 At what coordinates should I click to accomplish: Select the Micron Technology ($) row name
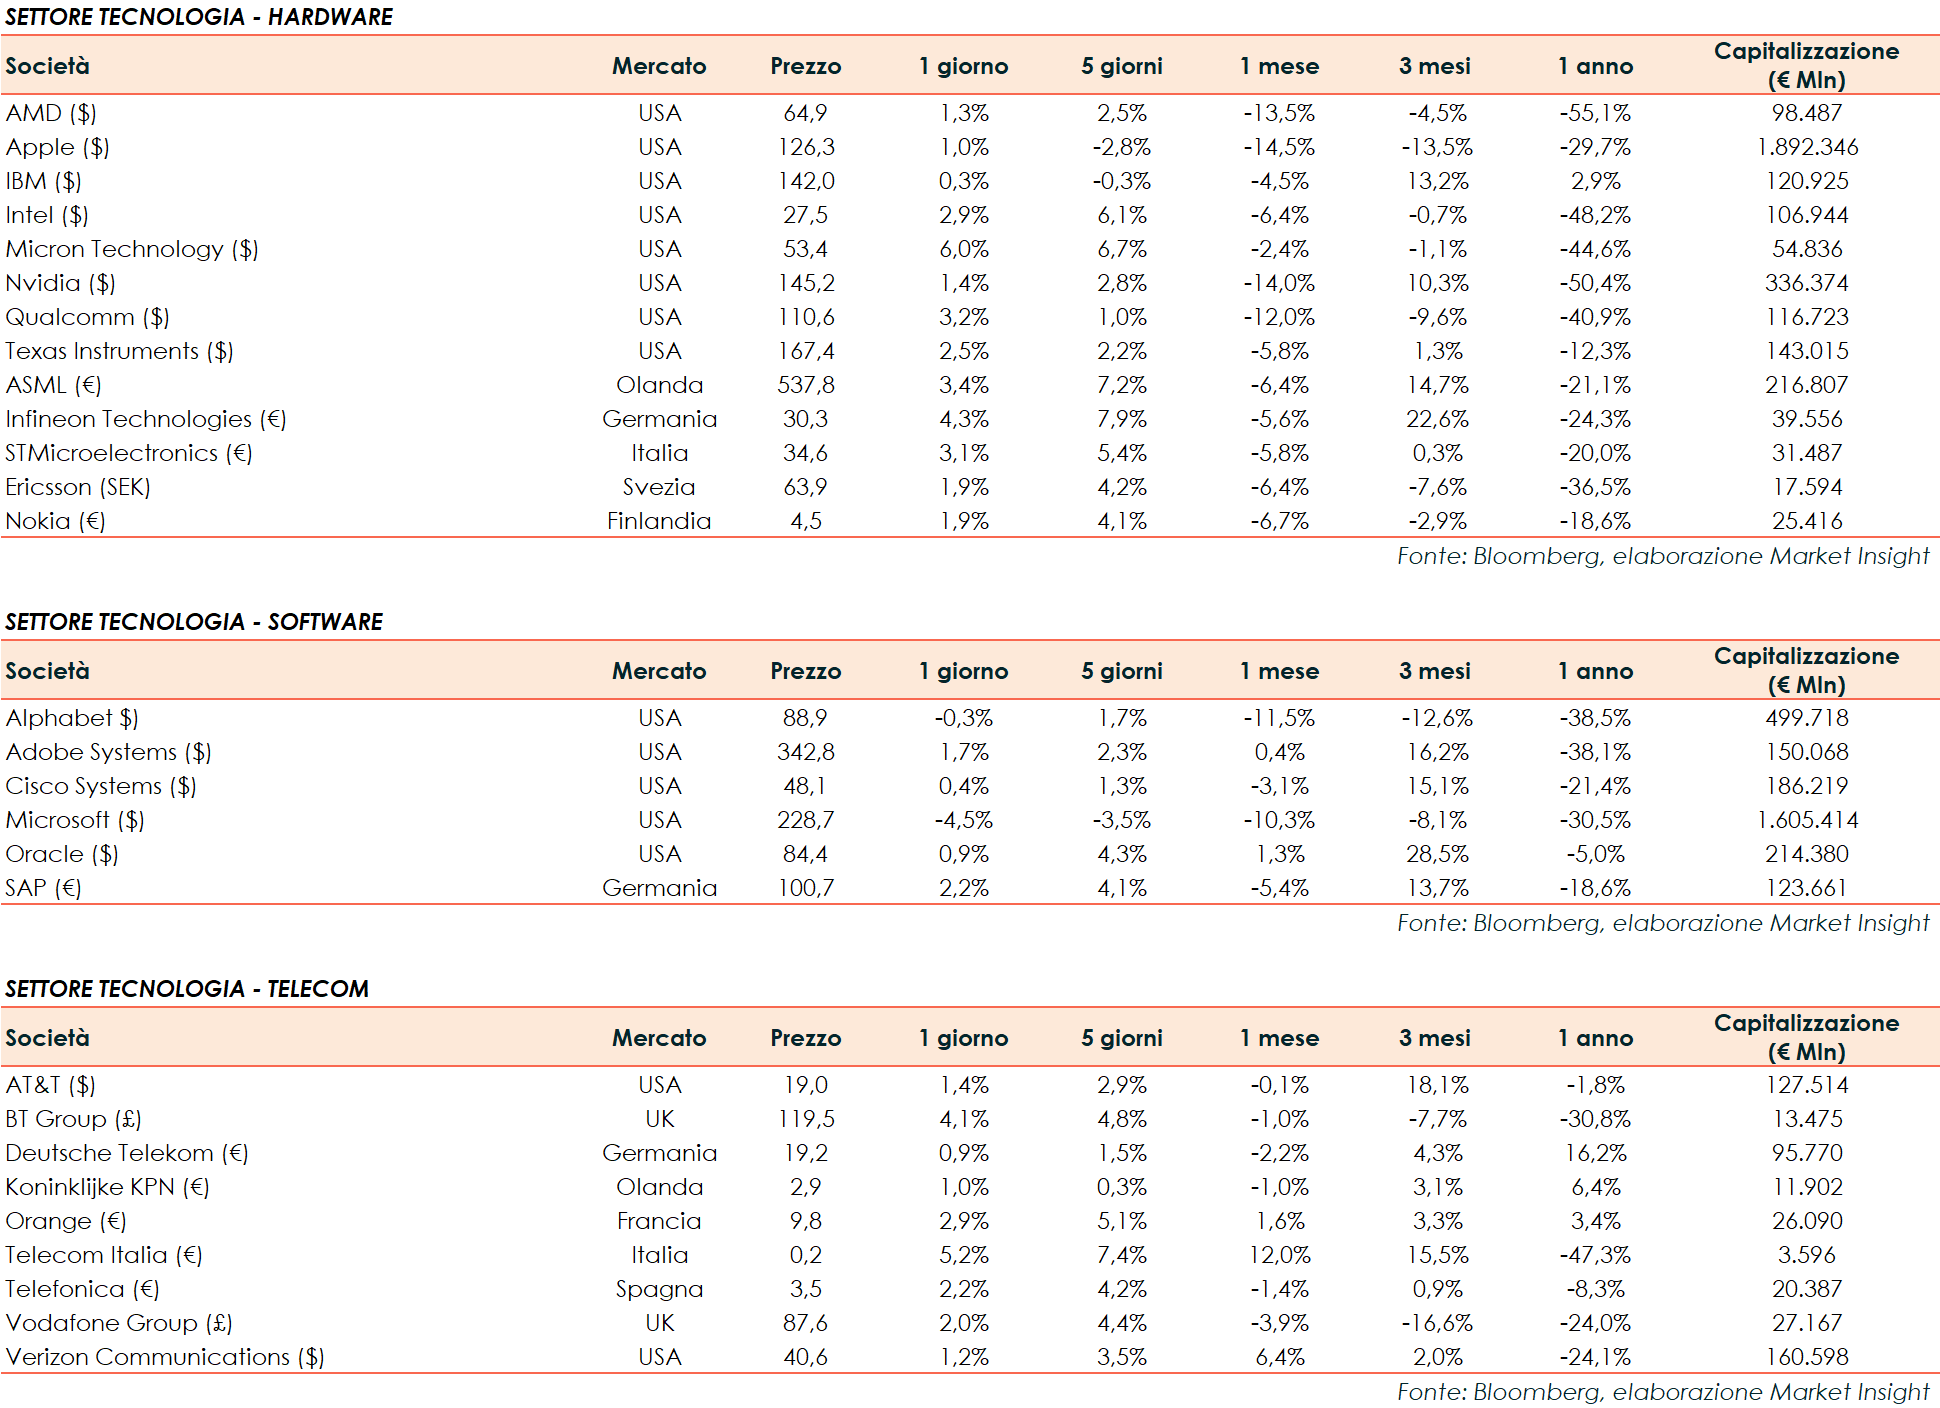click(132, 249)
